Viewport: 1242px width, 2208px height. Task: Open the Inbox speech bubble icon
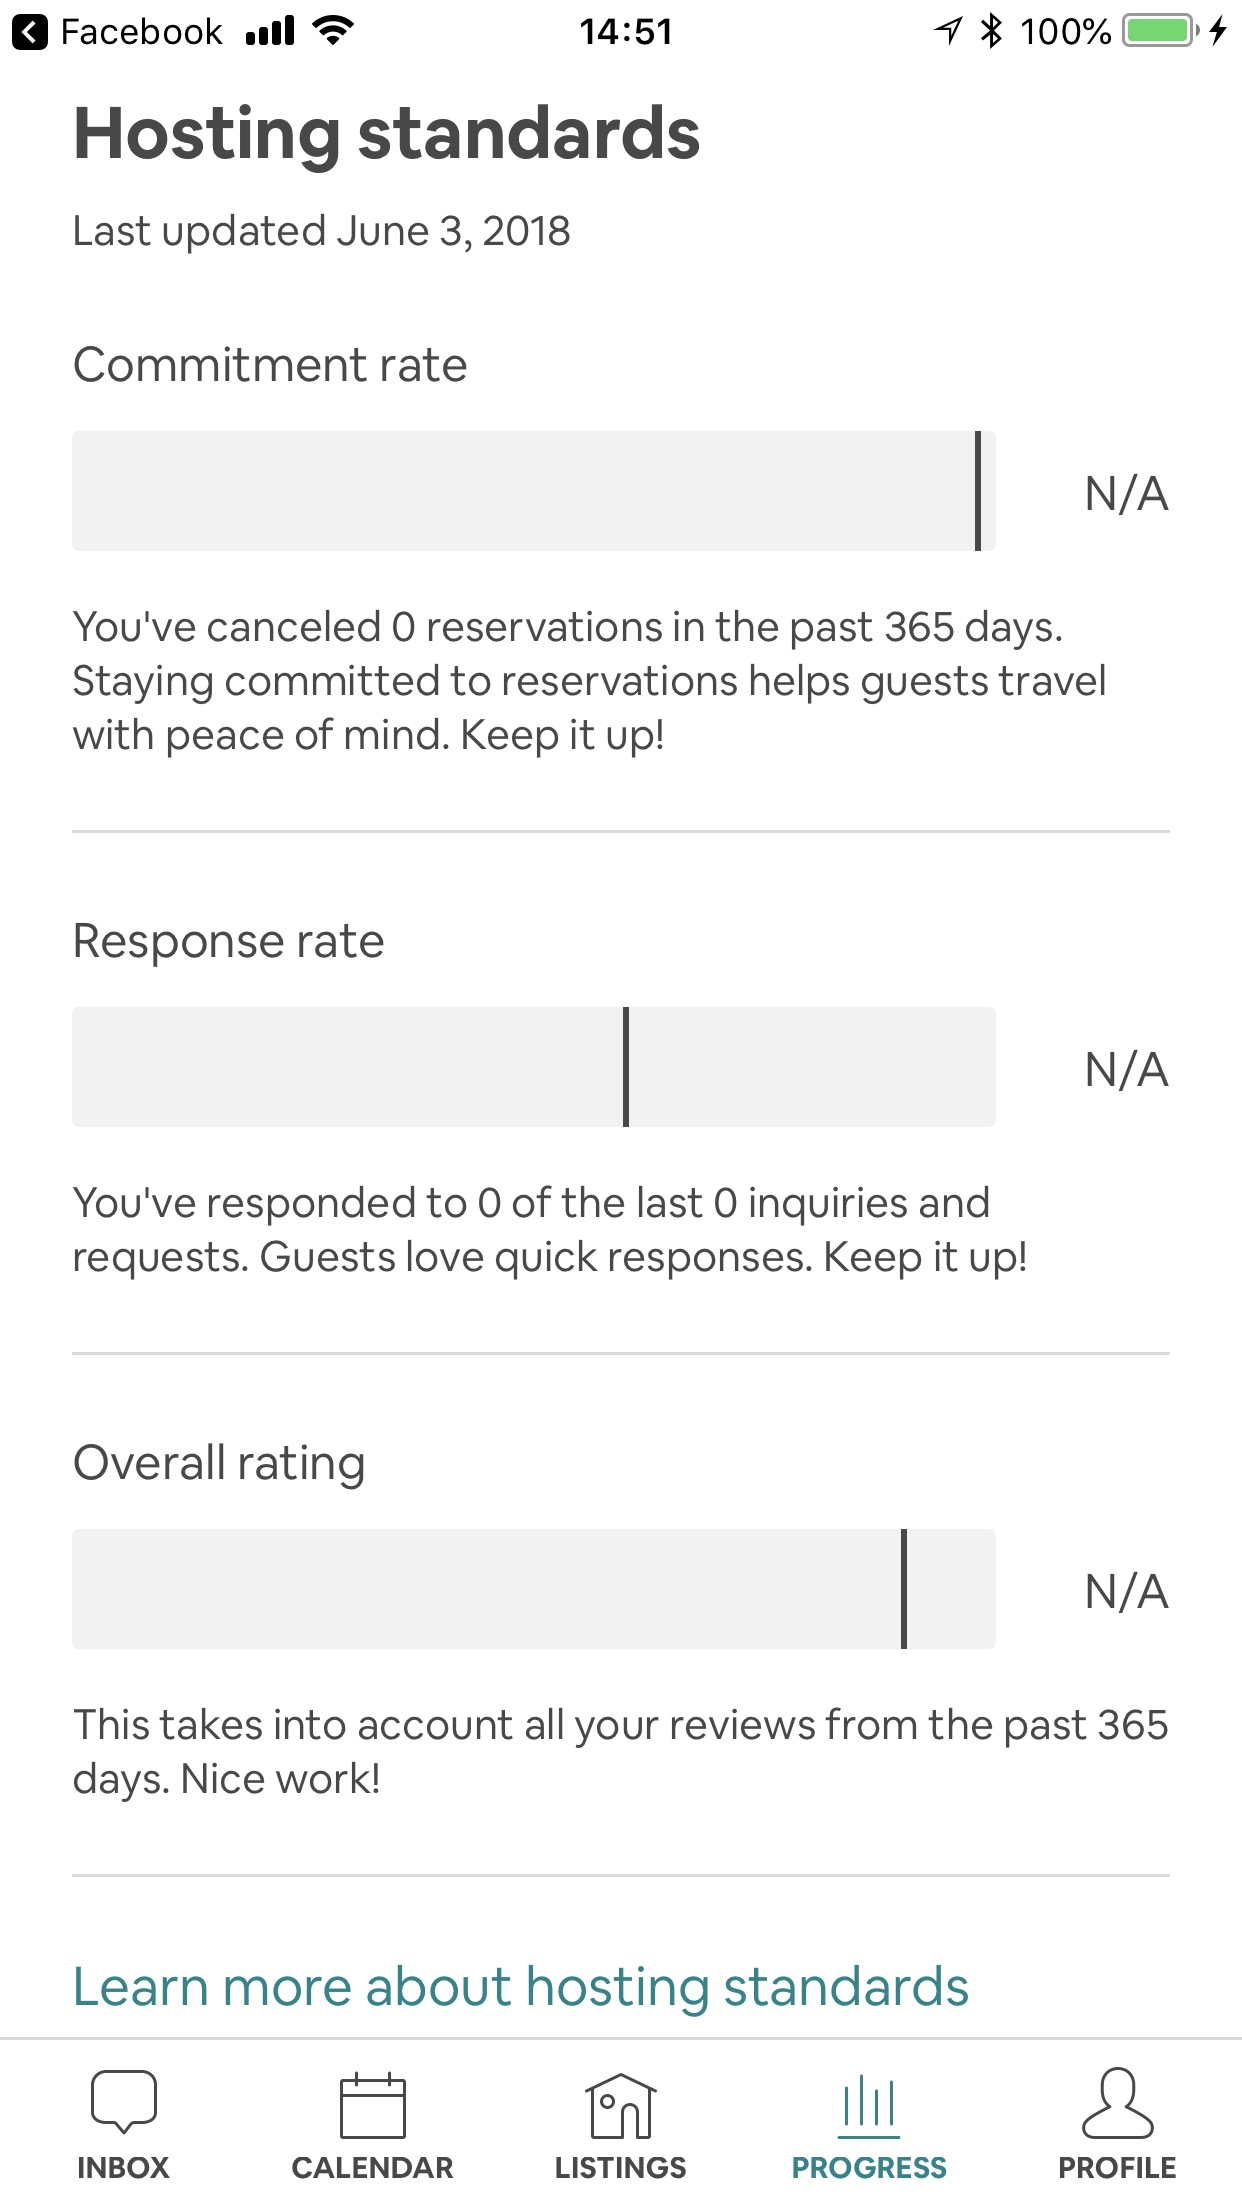click(123, 2102)
